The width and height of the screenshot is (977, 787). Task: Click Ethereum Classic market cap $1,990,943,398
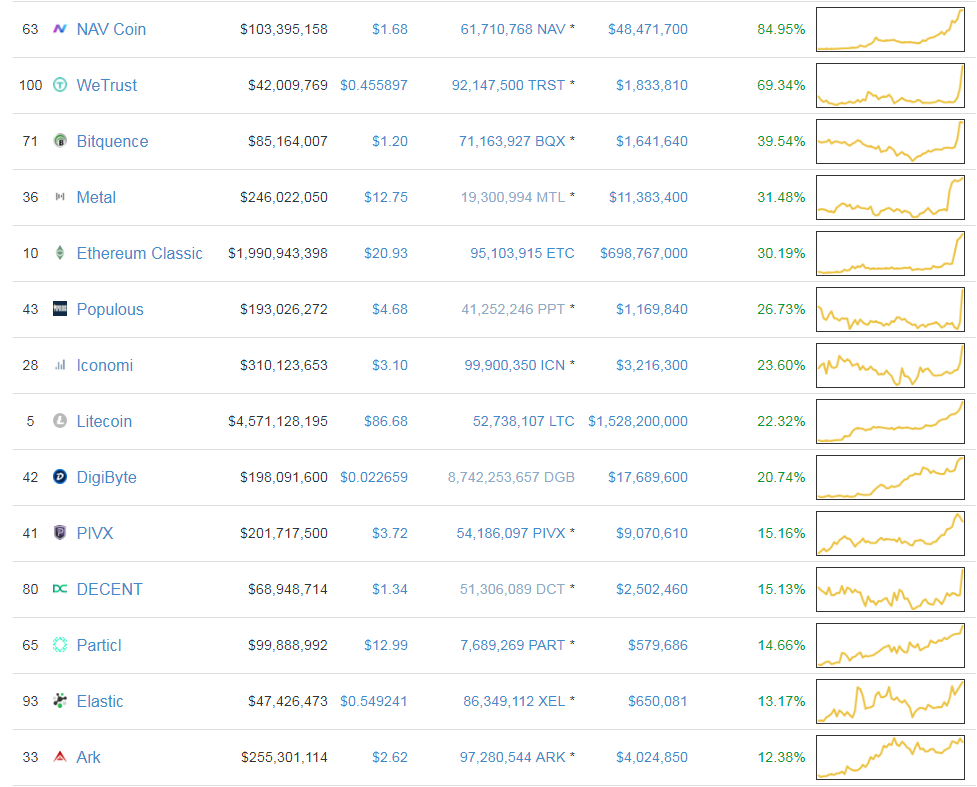278,254
